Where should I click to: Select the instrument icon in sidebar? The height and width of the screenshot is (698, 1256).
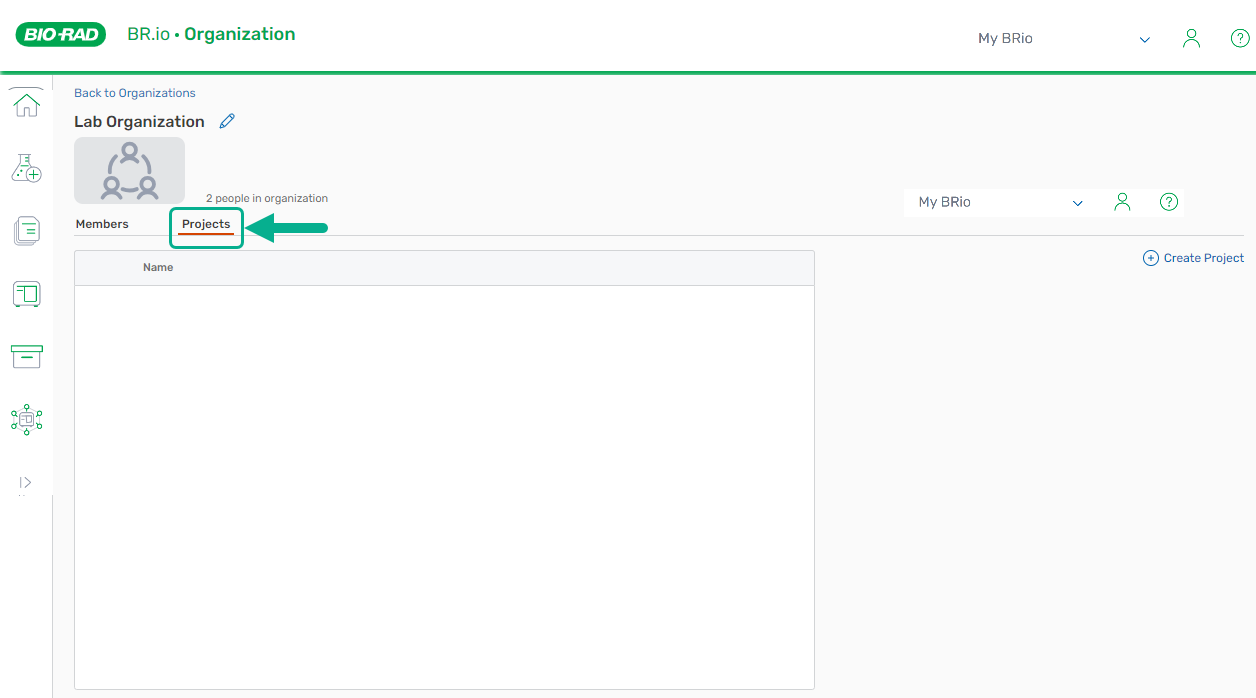click(26, 294)
